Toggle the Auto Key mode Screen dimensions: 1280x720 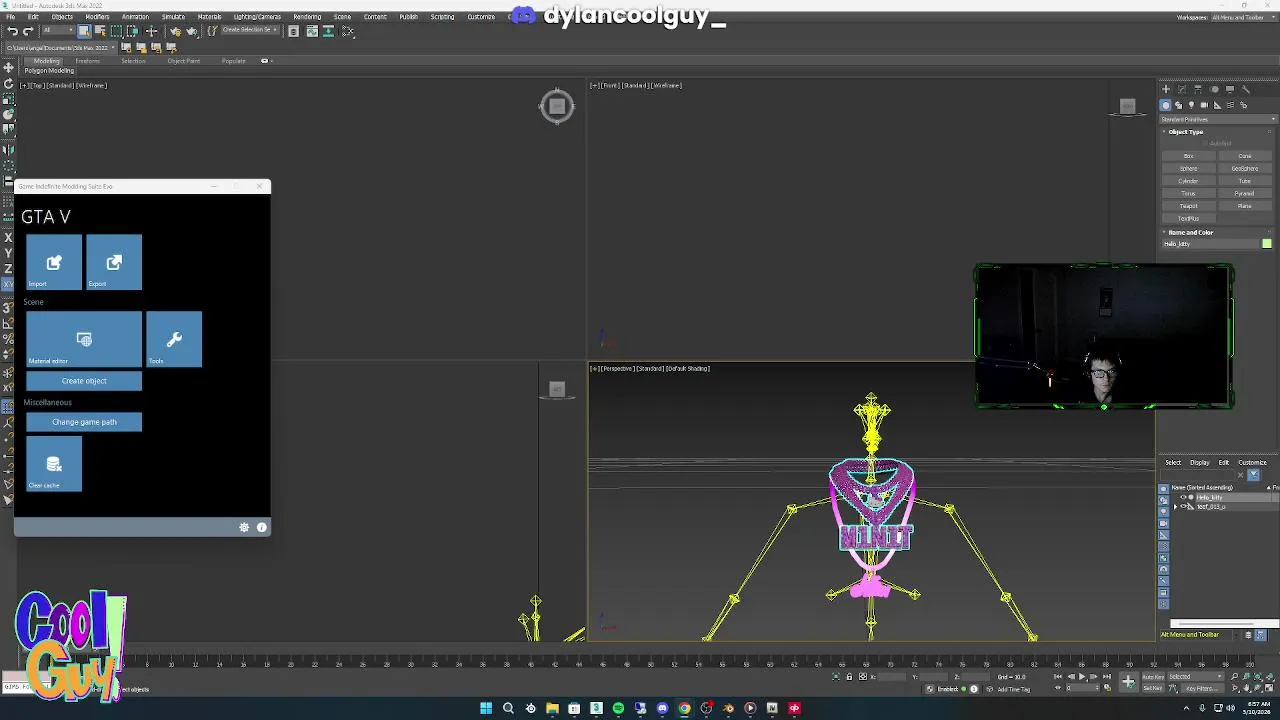pos(1152,677)
